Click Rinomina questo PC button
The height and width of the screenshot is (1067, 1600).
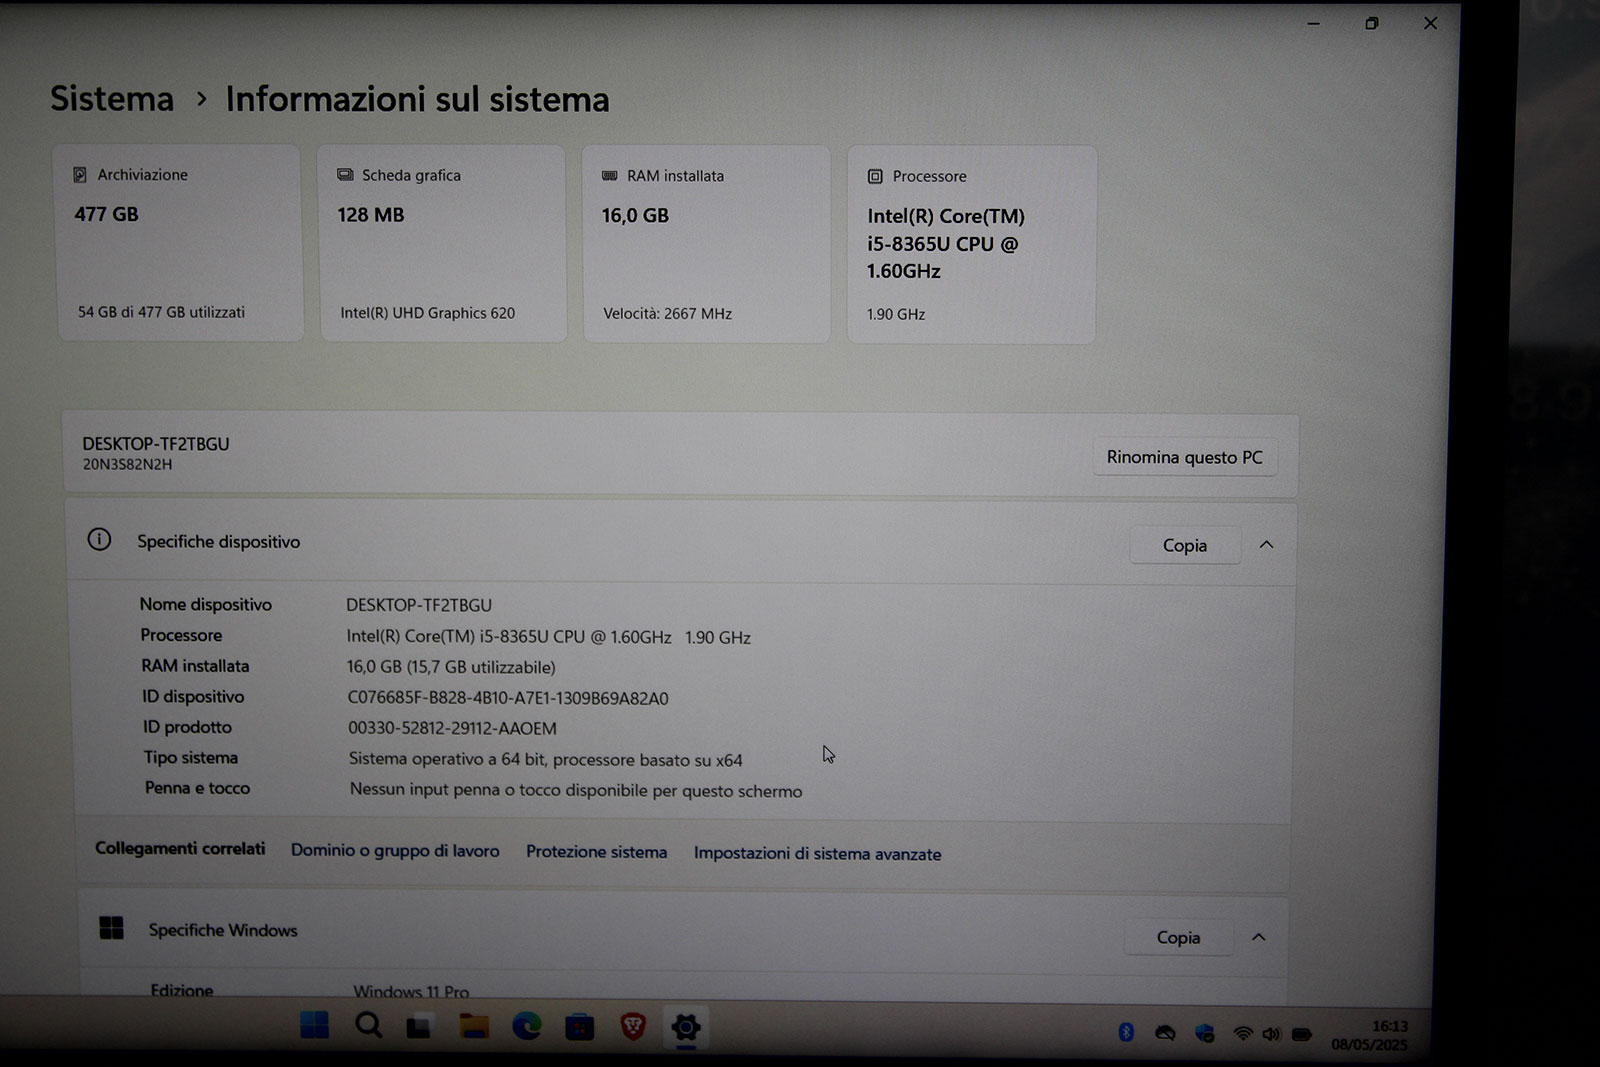click(1184, 457)
